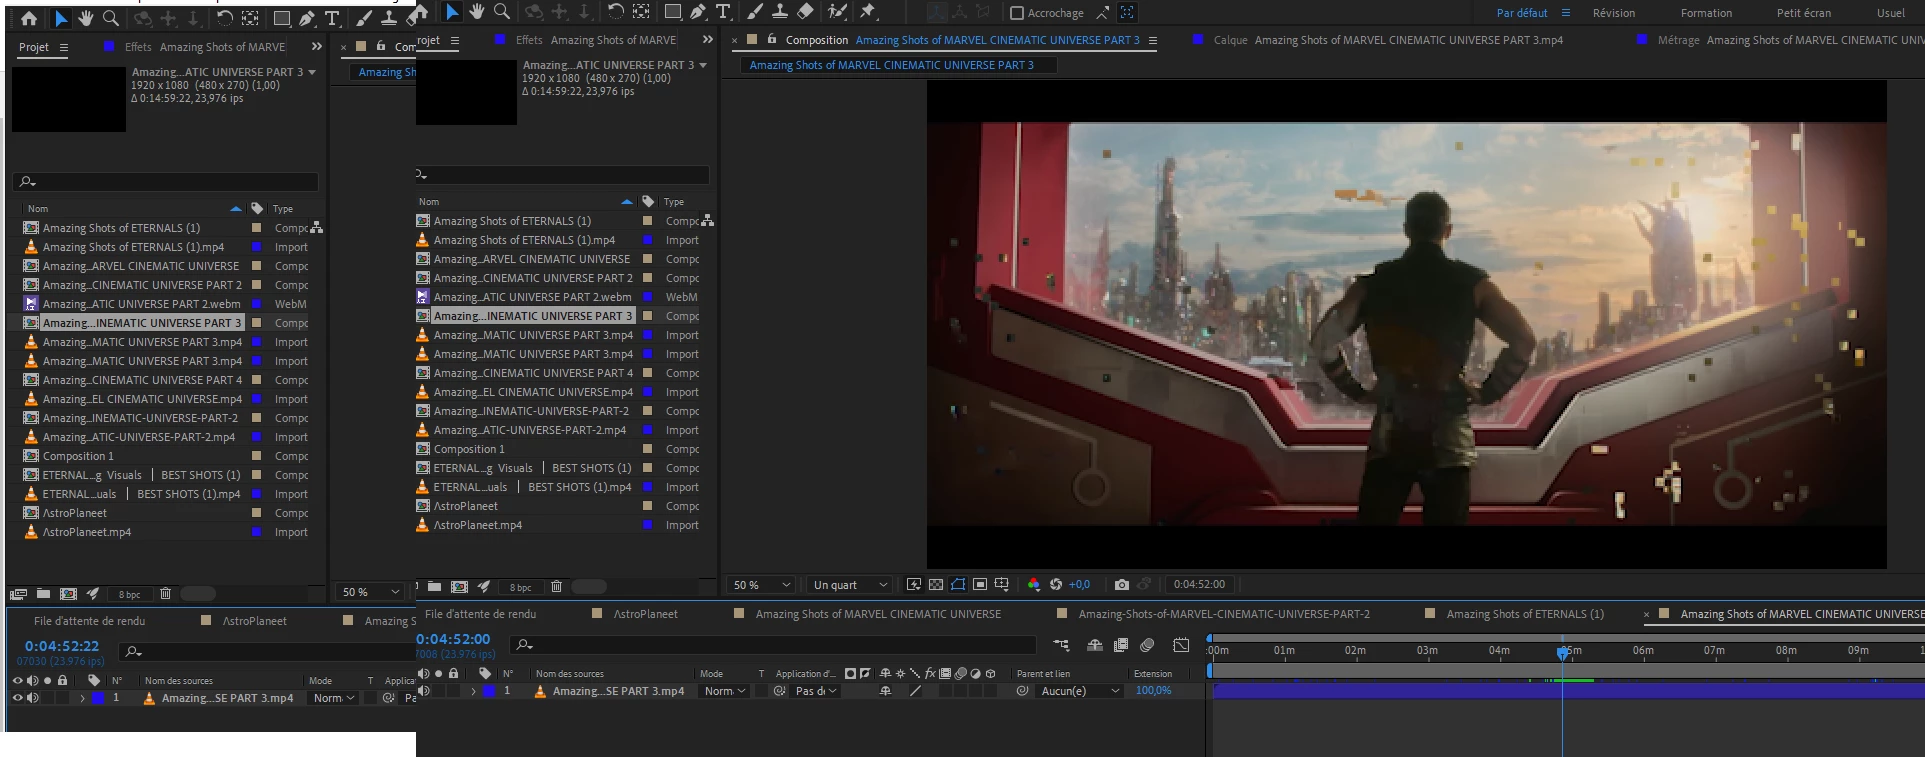Viewport: 1925px width, 757px height.
Task: Switch to the Révision workspace
Action: [x=1614, y=13]
